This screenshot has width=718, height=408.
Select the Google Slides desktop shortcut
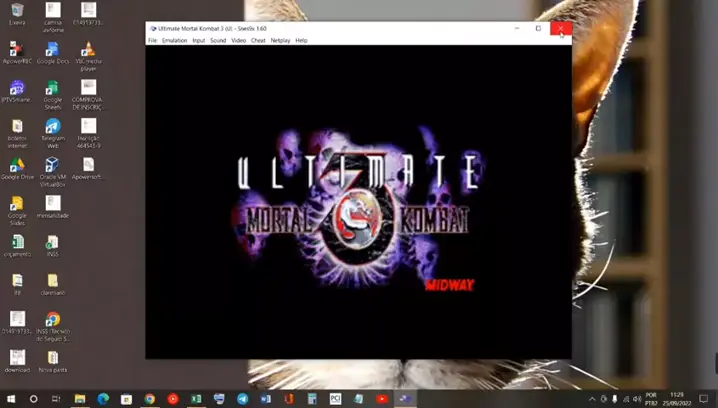tap(17, 210)
